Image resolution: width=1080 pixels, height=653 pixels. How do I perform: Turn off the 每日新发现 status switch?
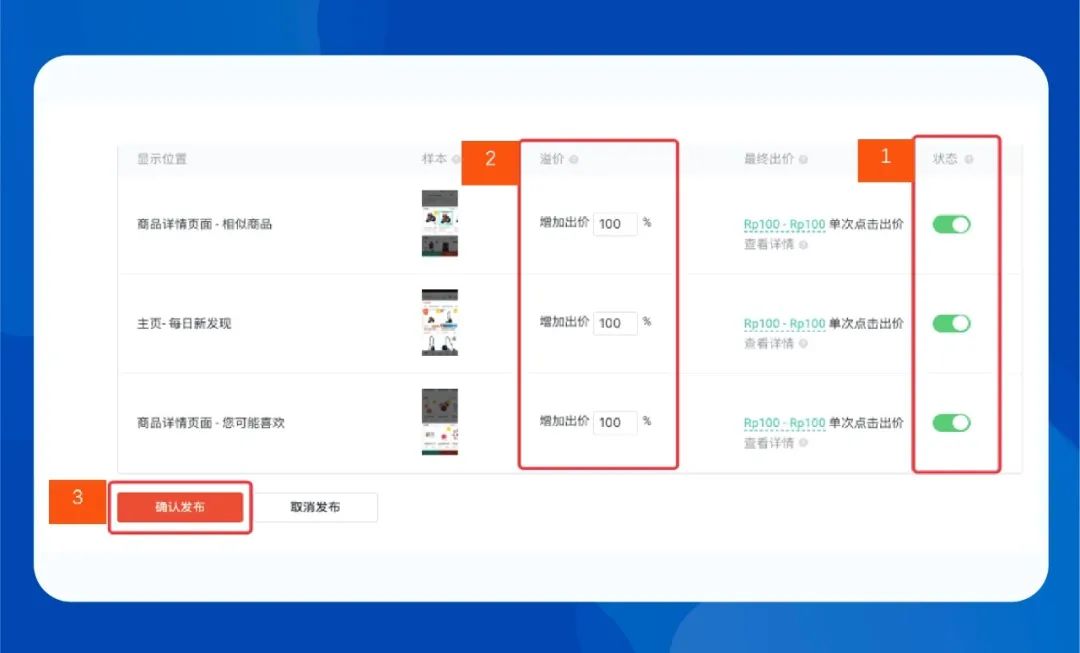click(x=951, y=323)
